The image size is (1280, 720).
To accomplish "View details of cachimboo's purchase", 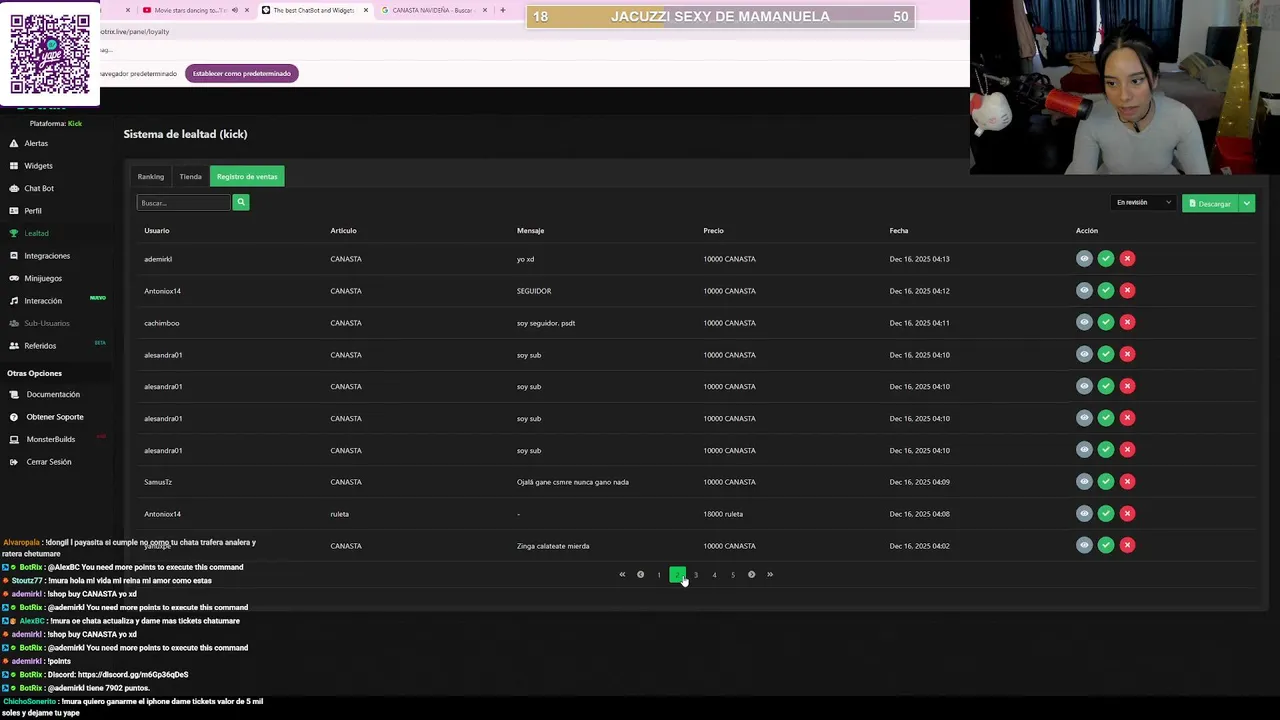I will click(1084, 322).
